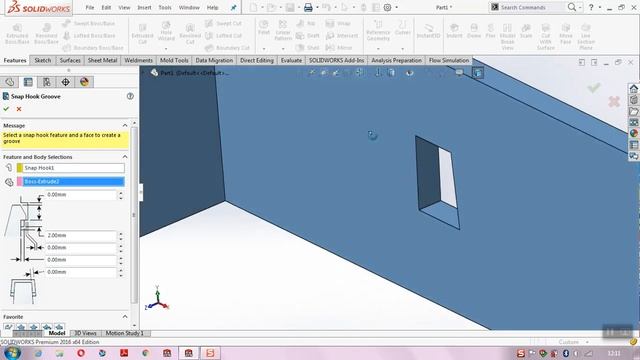This screenshot has height=360, width=640.
Task: Collapse the Favorite section
Action: point(125,317)
